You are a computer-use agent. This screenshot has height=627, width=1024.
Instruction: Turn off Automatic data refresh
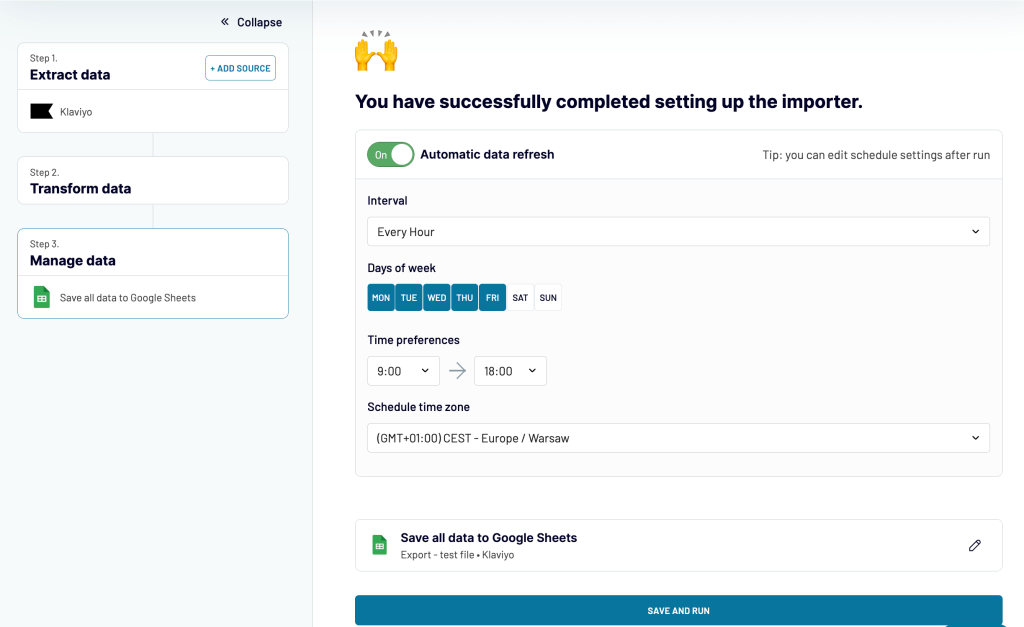(x=390, y=154)
